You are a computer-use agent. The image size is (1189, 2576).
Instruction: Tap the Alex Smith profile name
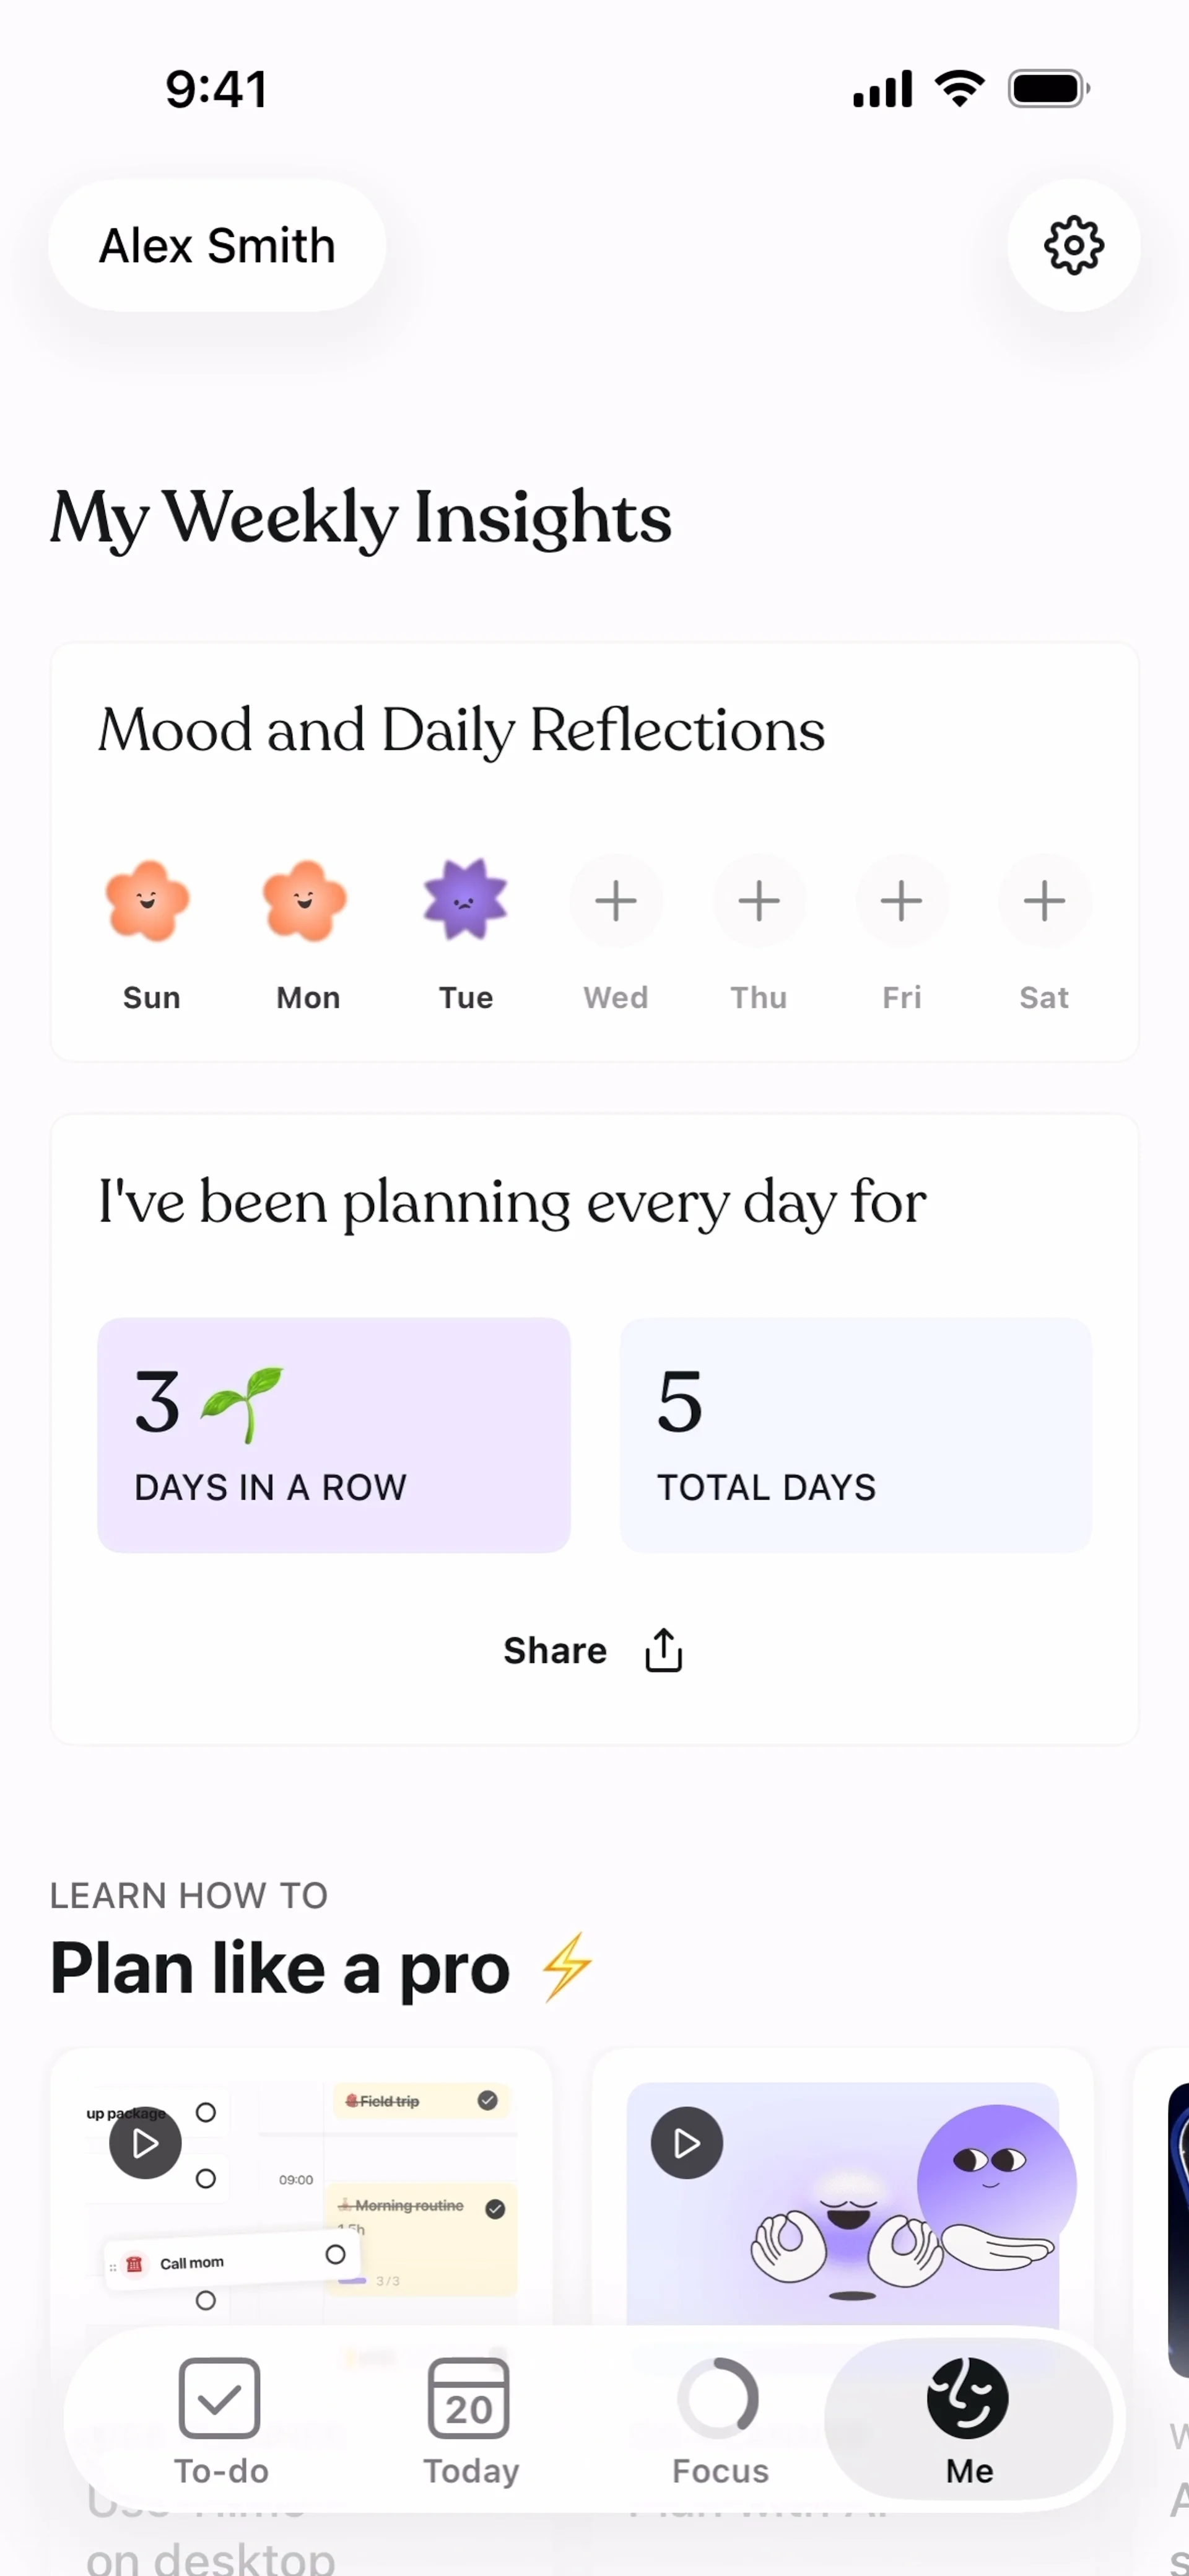(x=217, y=246)
